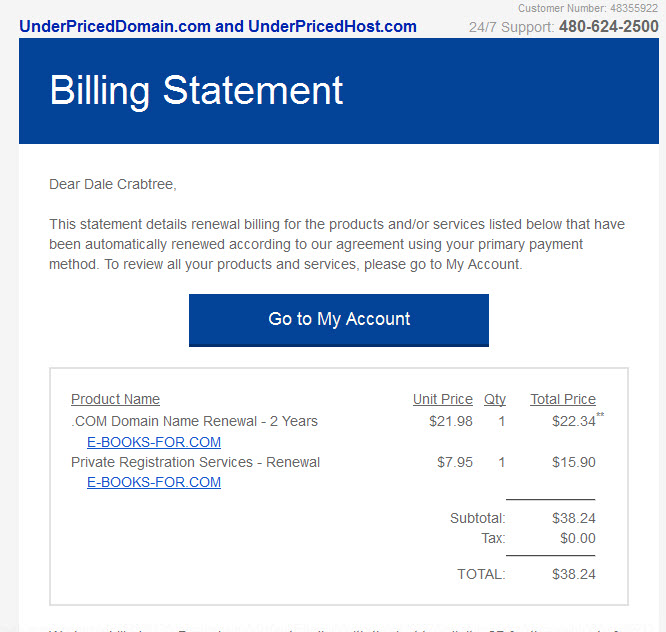Click the TOTAL label at the bottom
666x632 pixels.
point(481,574)
